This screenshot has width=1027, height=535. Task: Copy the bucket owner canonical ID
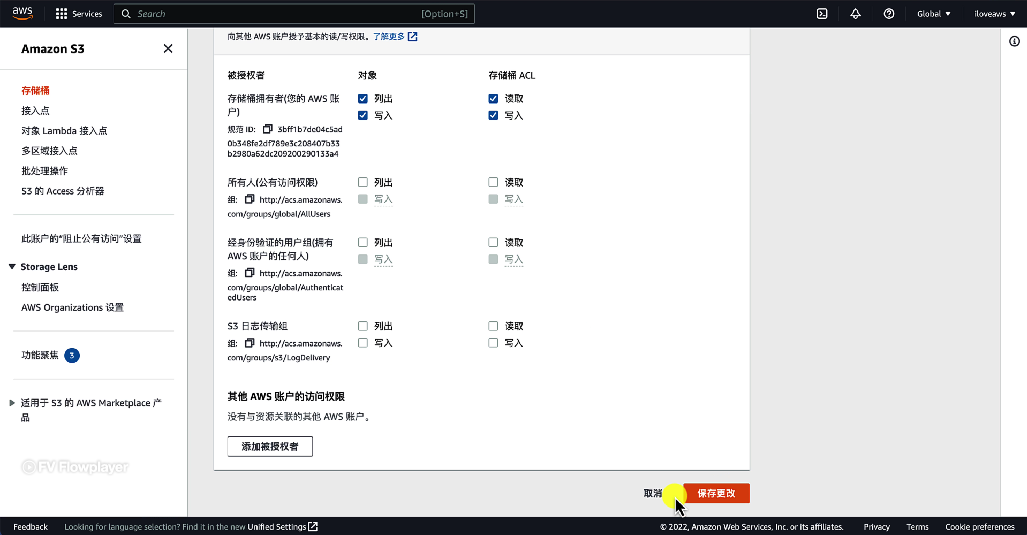tap(267, 129)
